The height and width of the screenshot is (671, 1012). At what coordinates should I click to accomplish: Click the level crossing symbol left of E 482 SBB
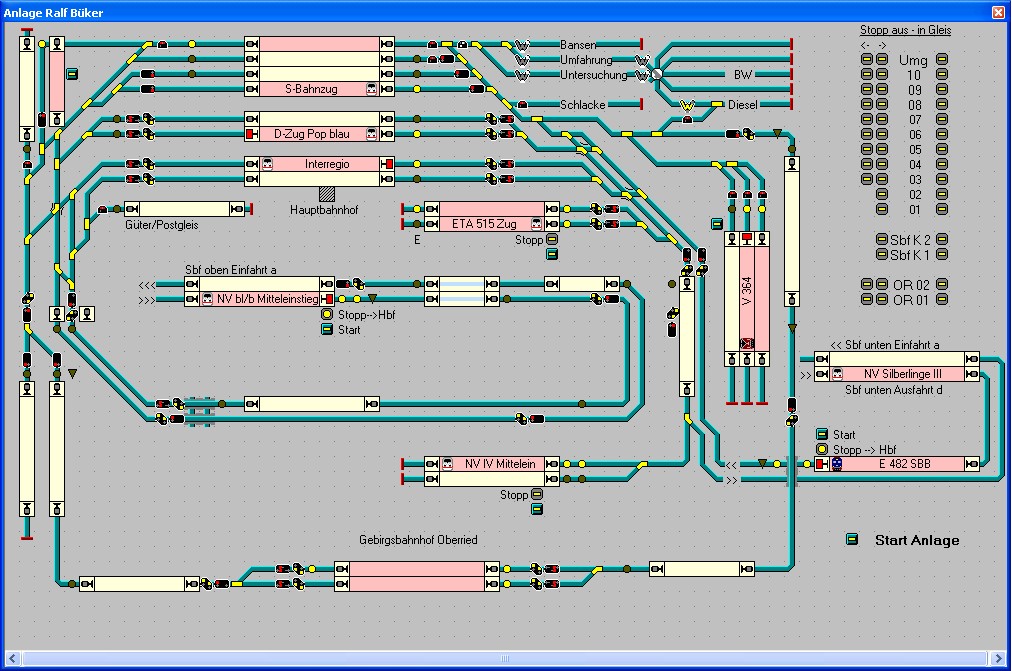789,464
